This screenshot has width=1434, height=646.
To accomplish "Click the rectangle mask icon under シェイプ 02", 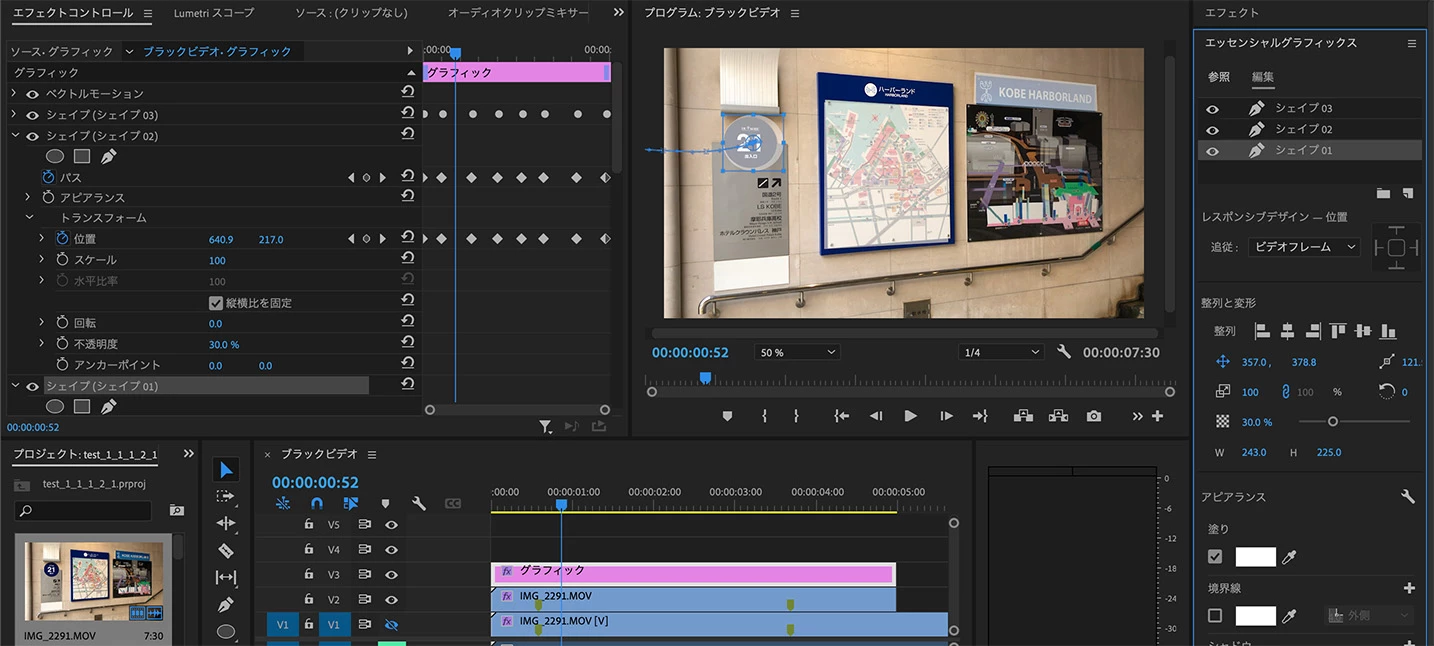I will pos(82,156).
